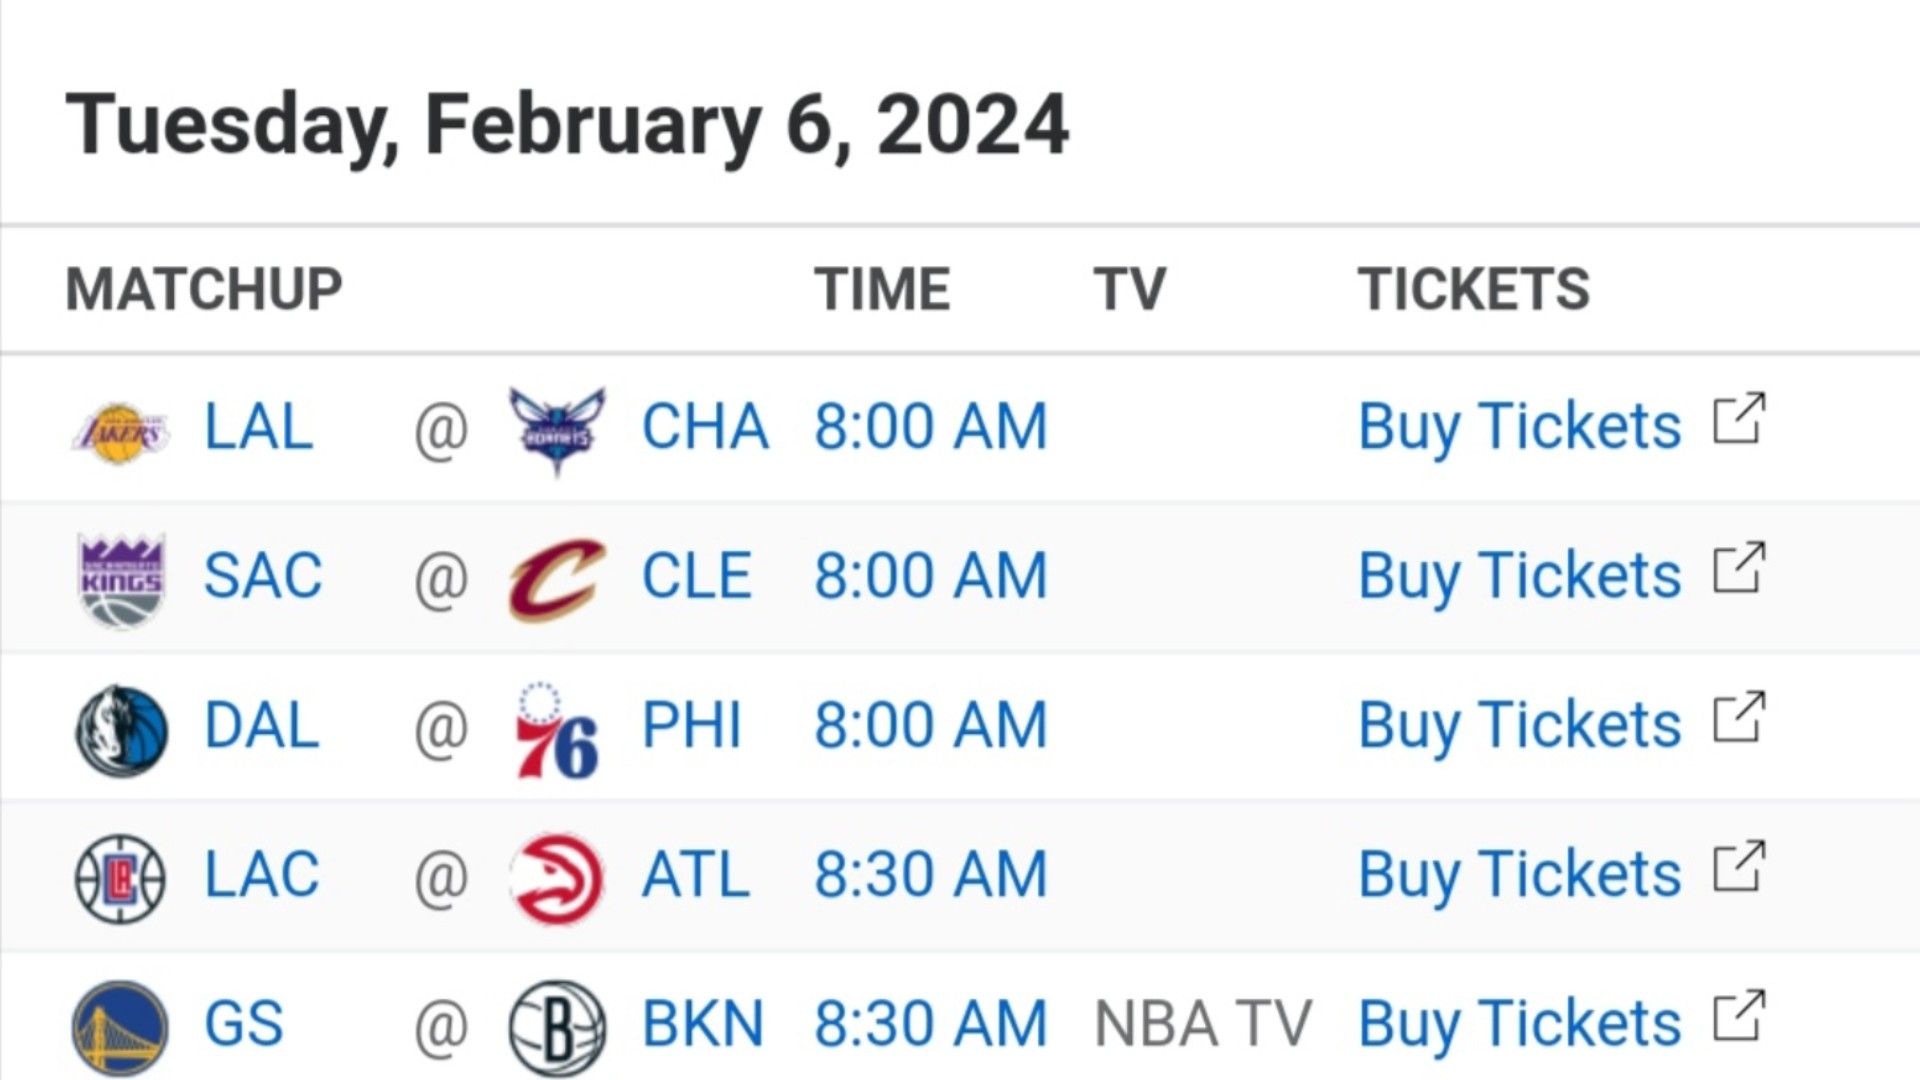The height and width of the screenshot is (1080, 1920).
Task: Click external link icon for LAC at ATL tickets
Action: click(x=1739, y=866)
